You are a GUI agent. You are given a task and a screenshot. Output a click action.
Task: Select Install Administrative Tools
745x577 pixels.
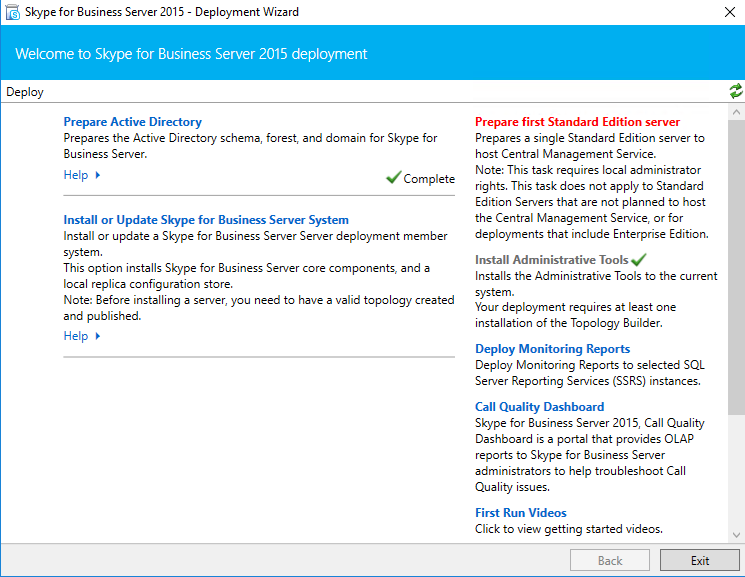(x=552, y=260)
